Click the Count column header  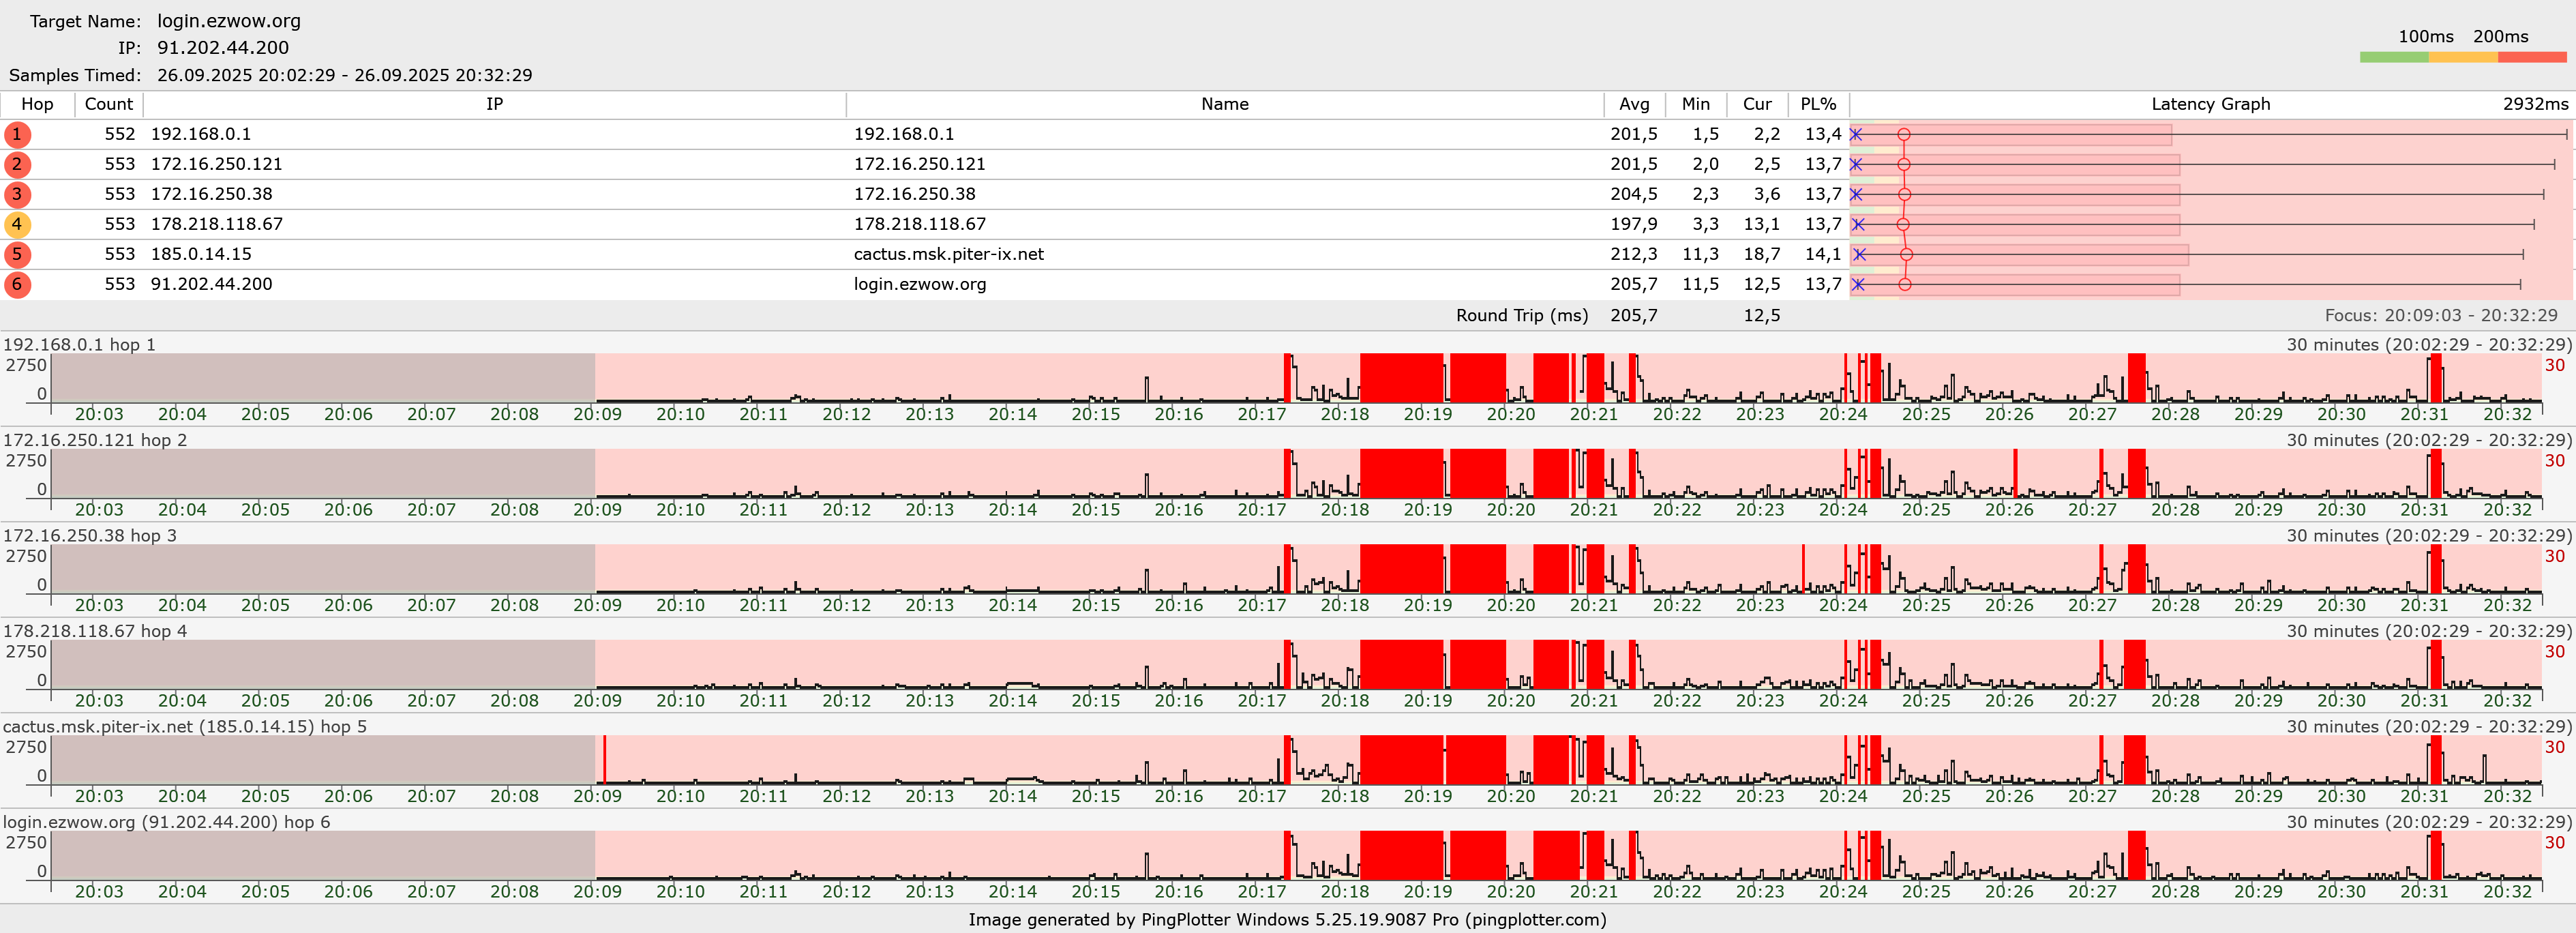point(108,104)
